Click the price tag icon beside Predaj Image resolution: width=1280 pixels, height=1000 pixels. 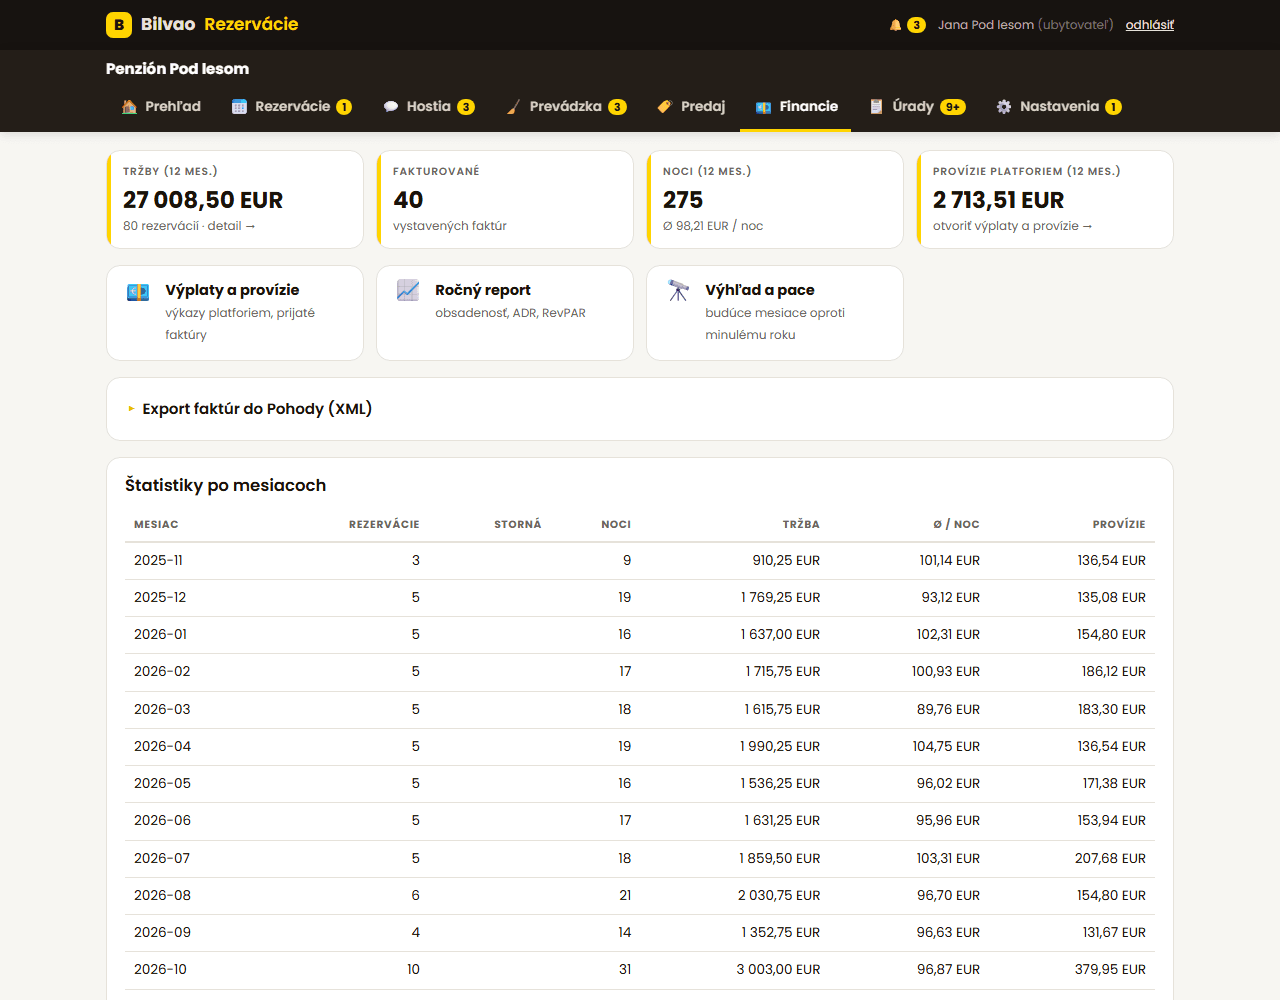pos(665,107)
